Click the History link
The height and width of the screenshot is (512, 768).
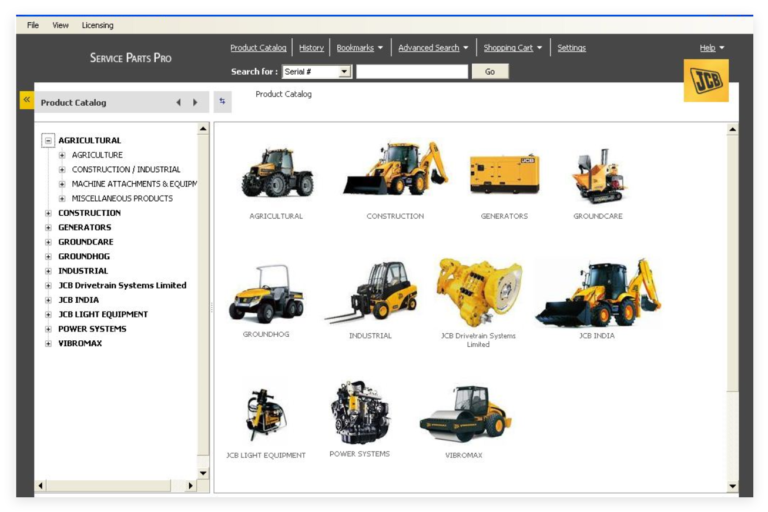click(x=311, y=48)
